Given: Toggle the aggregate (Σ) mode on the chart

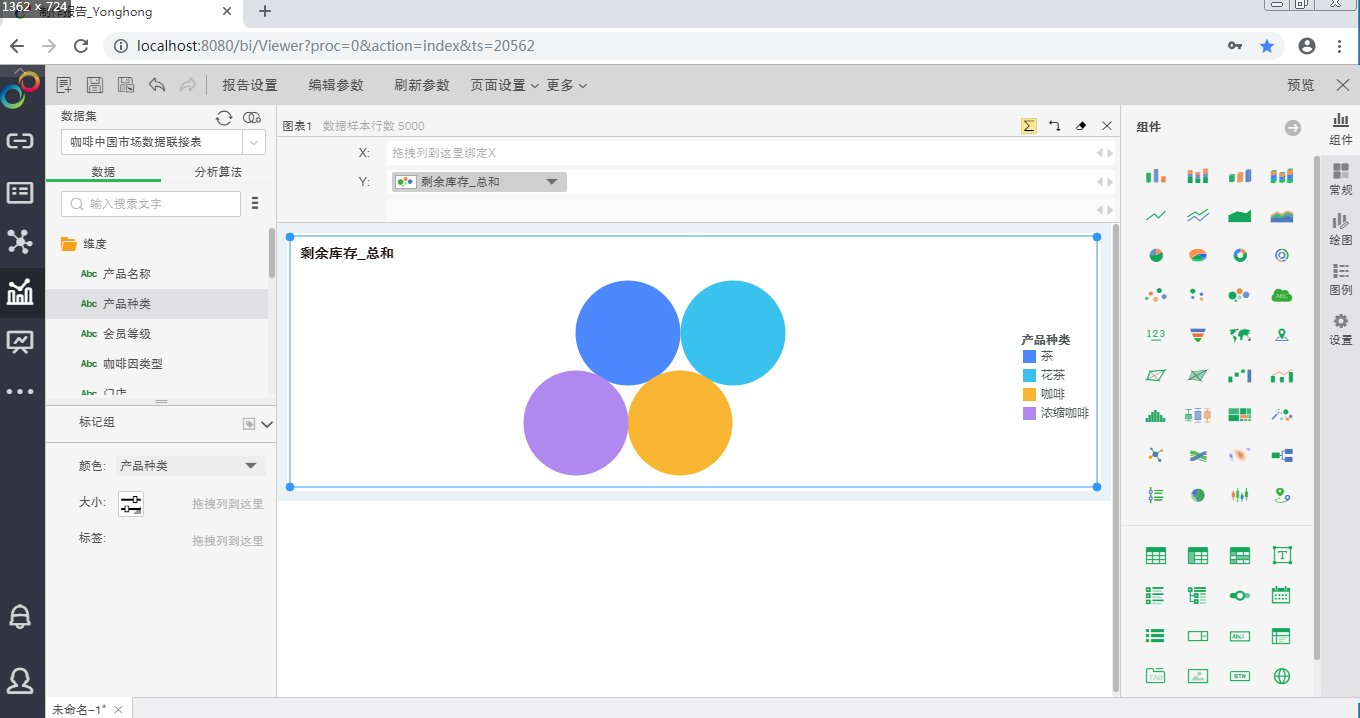Looking at the screenshot, I should [1028, 125].
